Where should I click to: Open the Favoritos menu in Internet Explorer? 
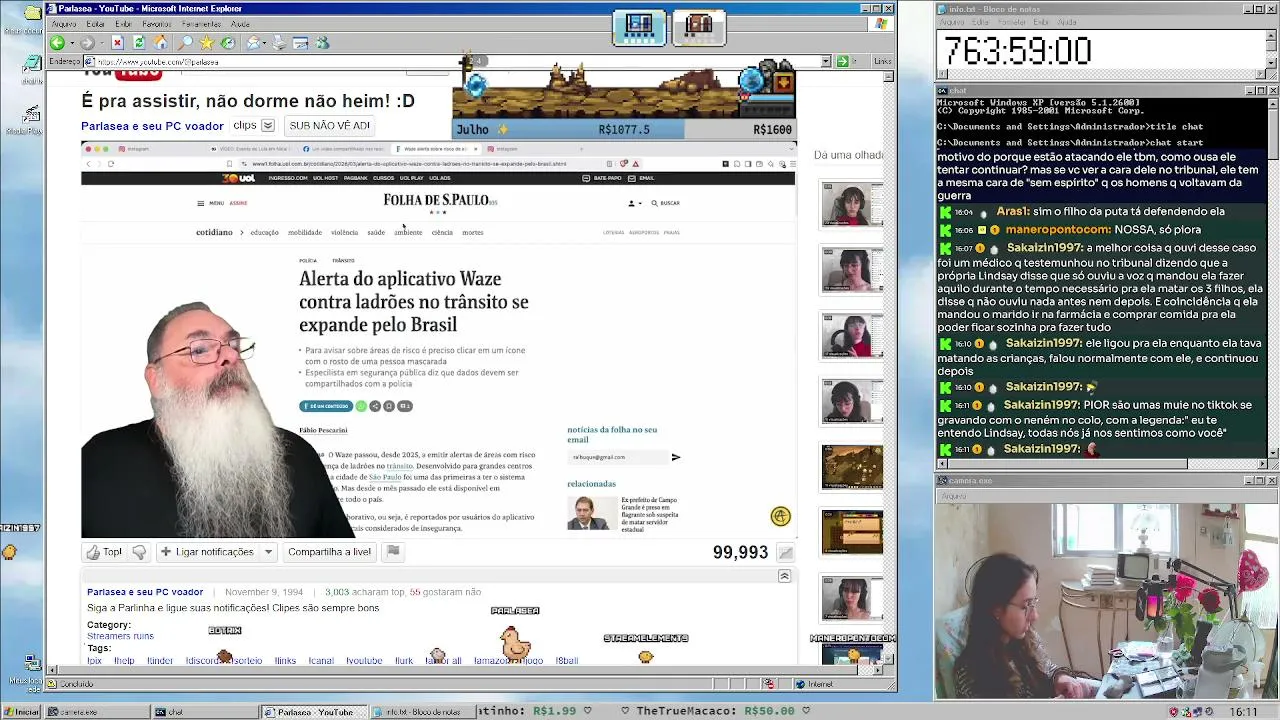156,24
